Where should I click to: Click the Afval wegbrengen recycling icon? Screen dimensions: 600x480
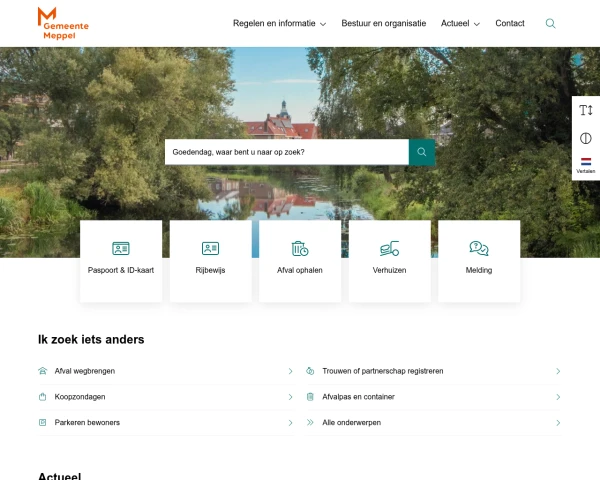point(42,371)
